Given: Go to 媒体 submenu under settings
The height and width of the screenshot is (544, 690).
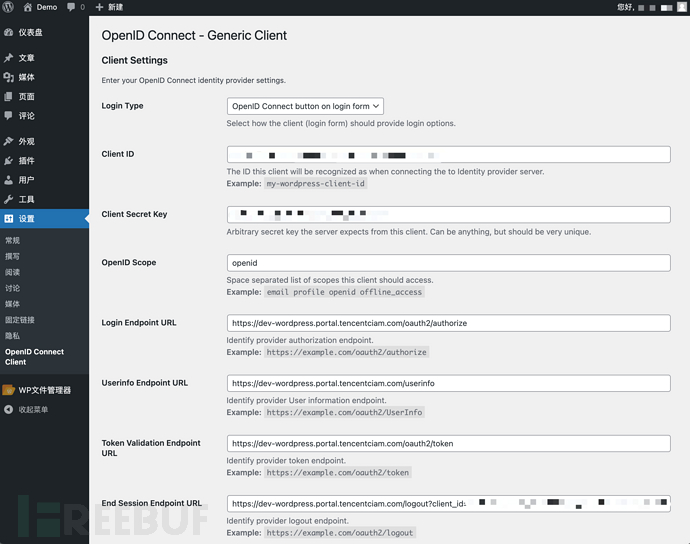Looking at the screenshot, I should [x=12, y=304].
